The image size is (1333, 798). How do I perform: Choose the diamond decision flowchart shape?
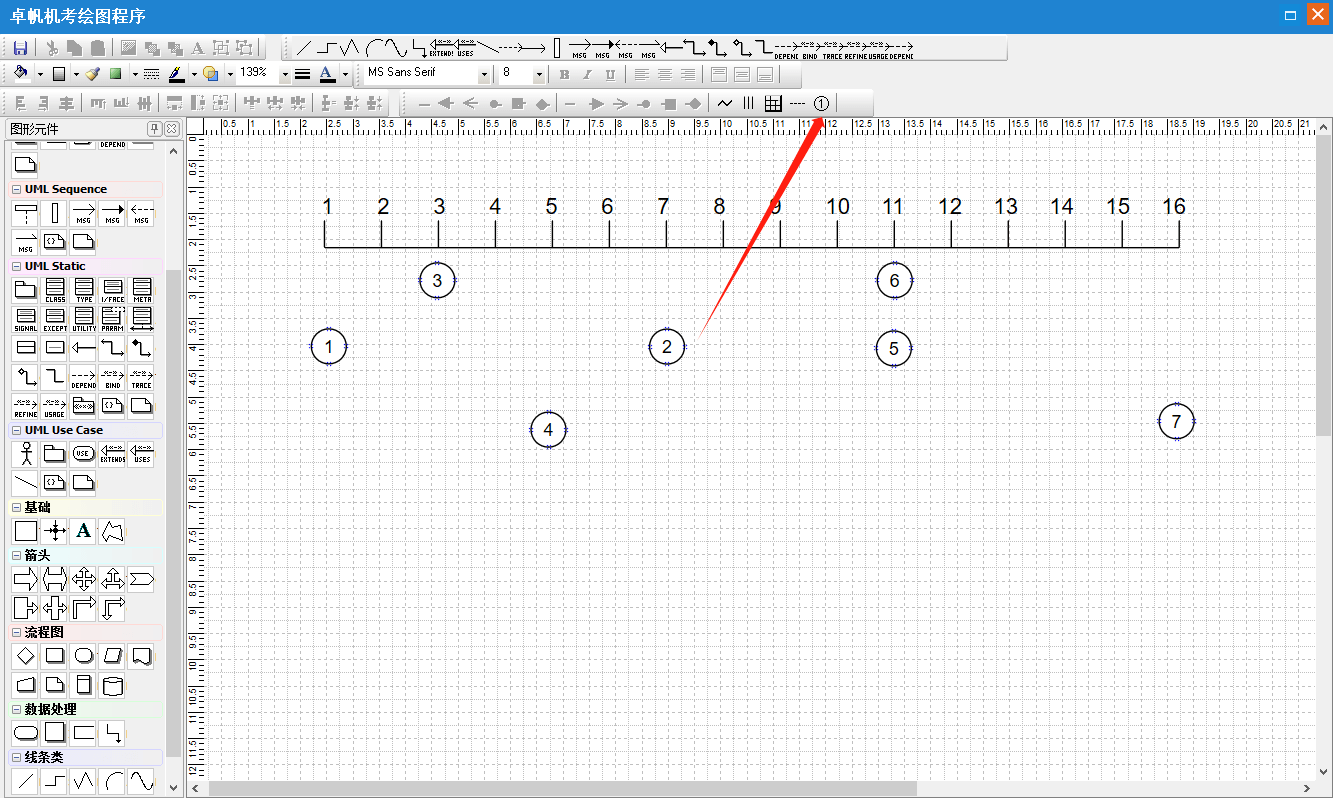(26, 656)
